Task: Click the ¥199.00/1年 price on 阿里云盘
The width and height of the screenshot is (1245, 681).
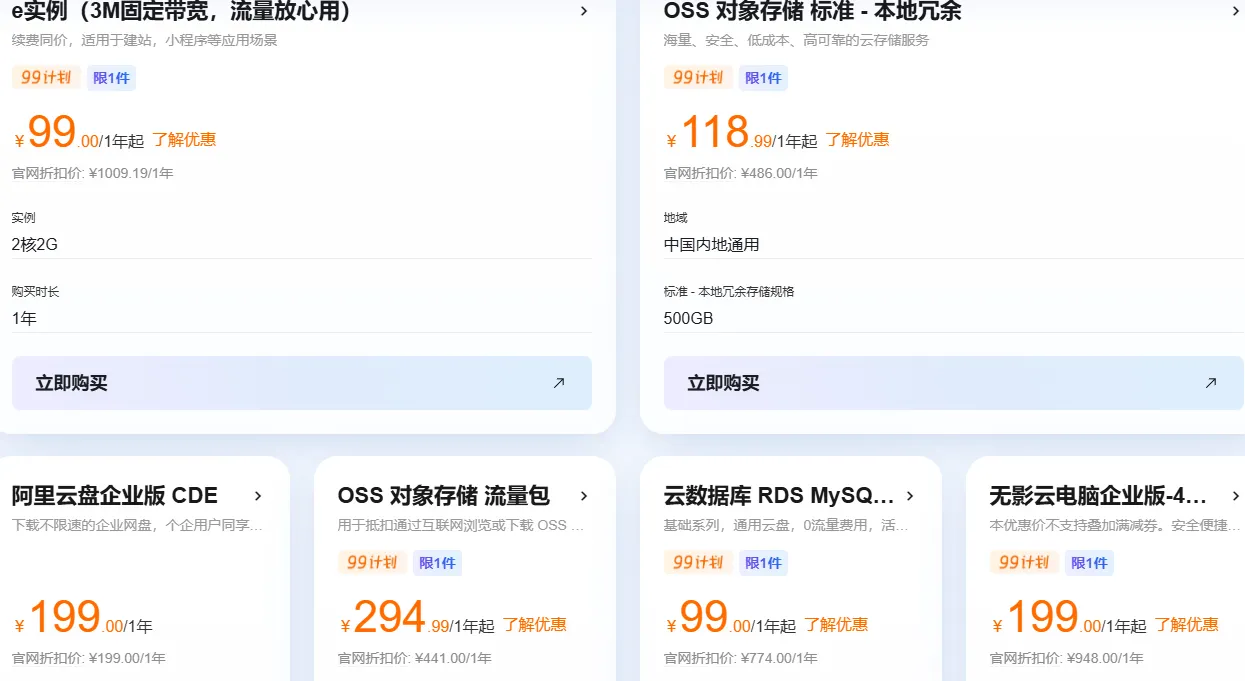Action: (x=83, y=618)
